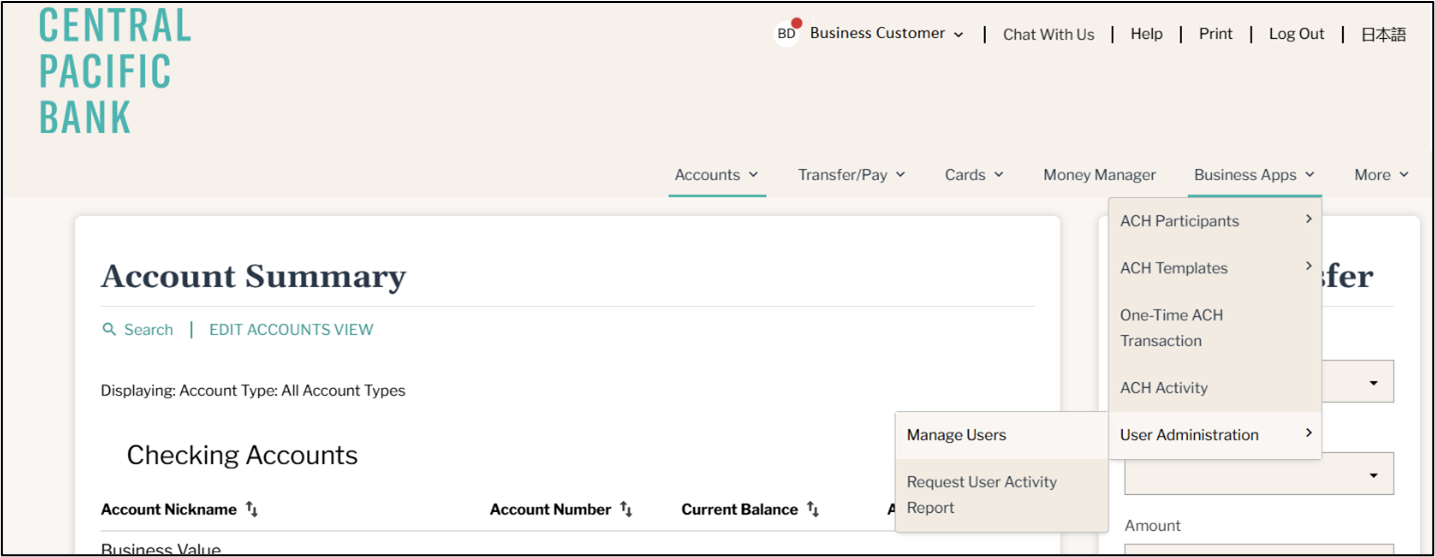Click the Checking Accounts heading
Viewport: 1435px width, 557px height.
(242, 455)
